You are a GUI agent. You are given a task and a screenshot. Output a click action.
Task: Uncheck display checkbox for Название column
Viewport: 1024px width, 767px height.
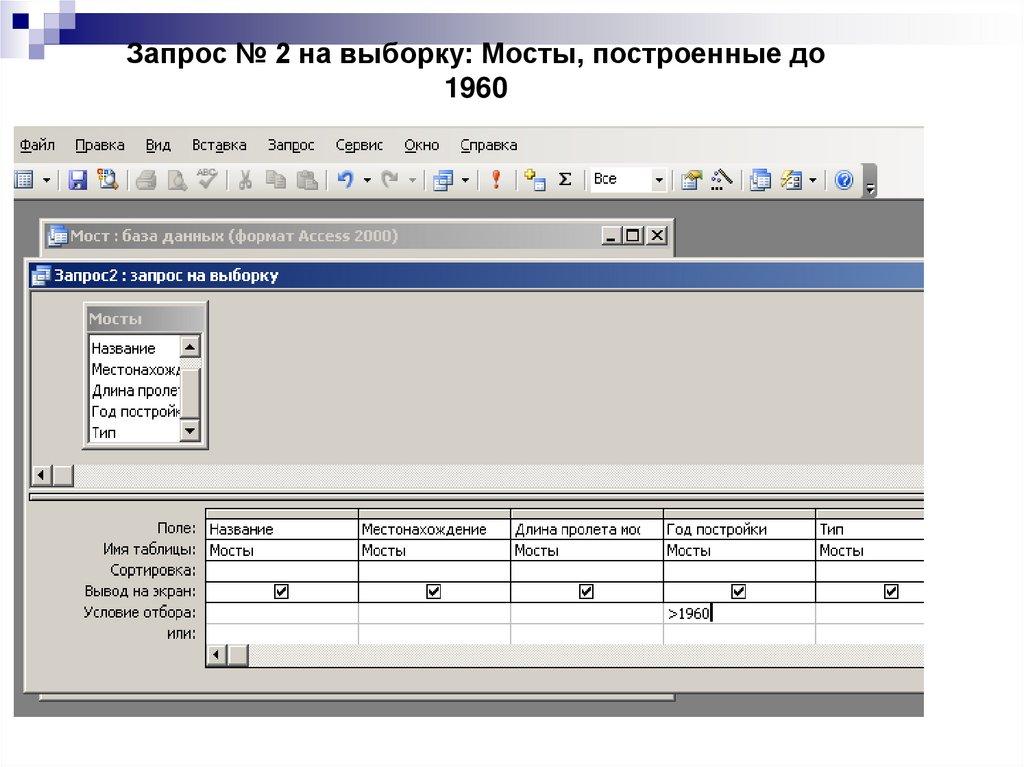[x=281, y=592]
